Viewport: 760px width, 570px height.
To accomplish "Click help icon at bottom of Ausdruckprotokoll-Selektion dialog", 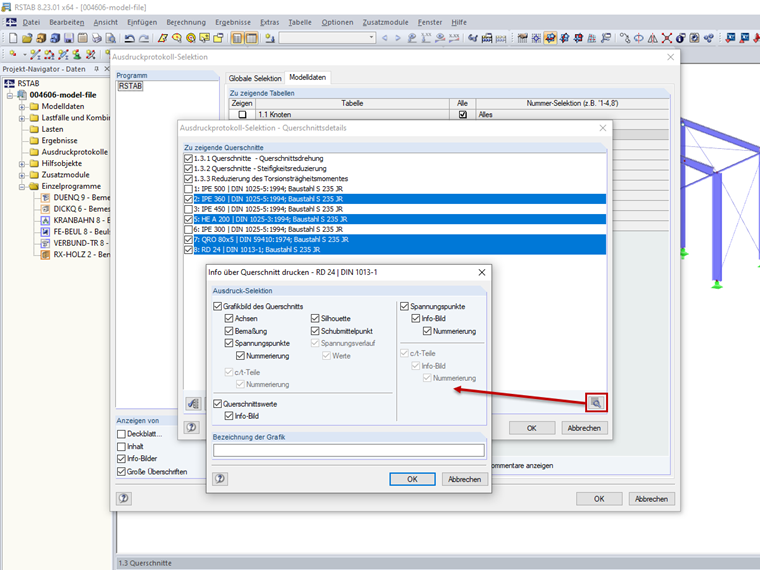I will point(124,498).
